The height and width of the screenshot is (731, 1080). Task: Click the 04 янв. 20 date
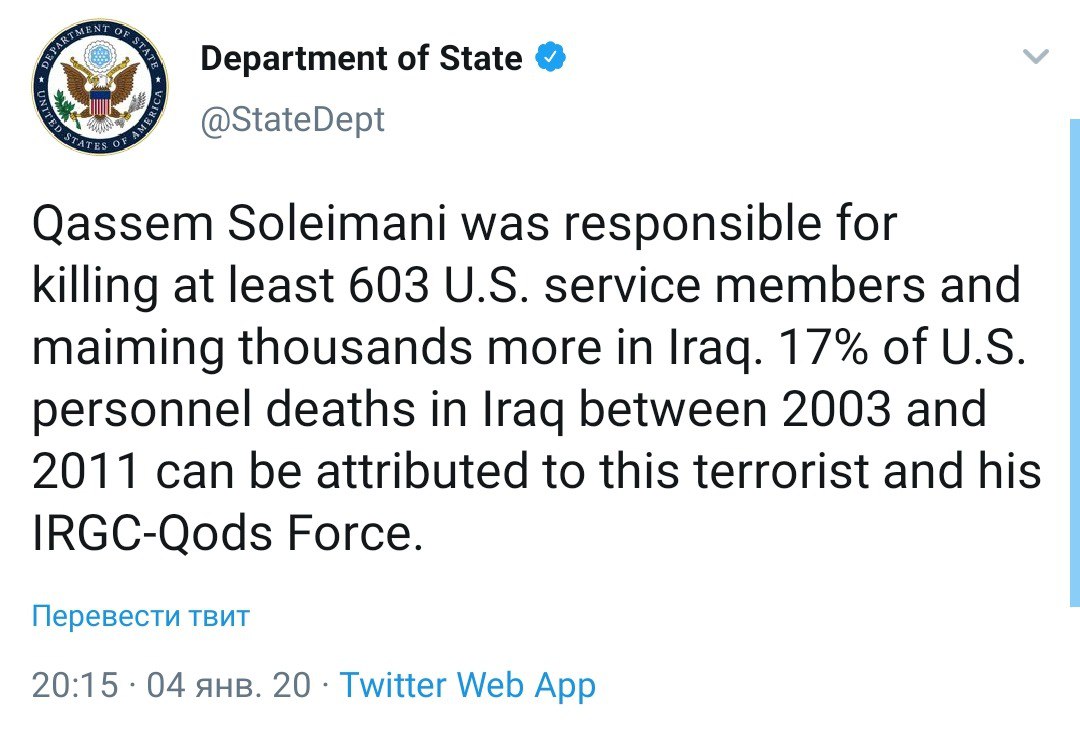[x=229, y=686]
